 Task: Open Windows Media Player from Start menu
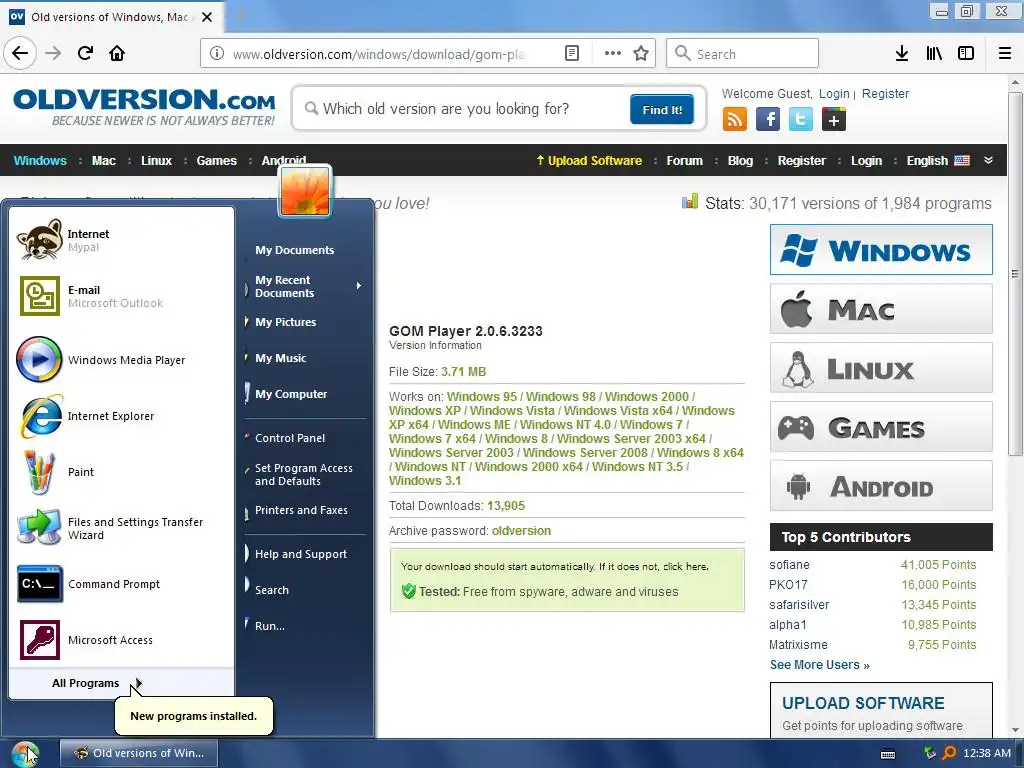pos(121,360)
